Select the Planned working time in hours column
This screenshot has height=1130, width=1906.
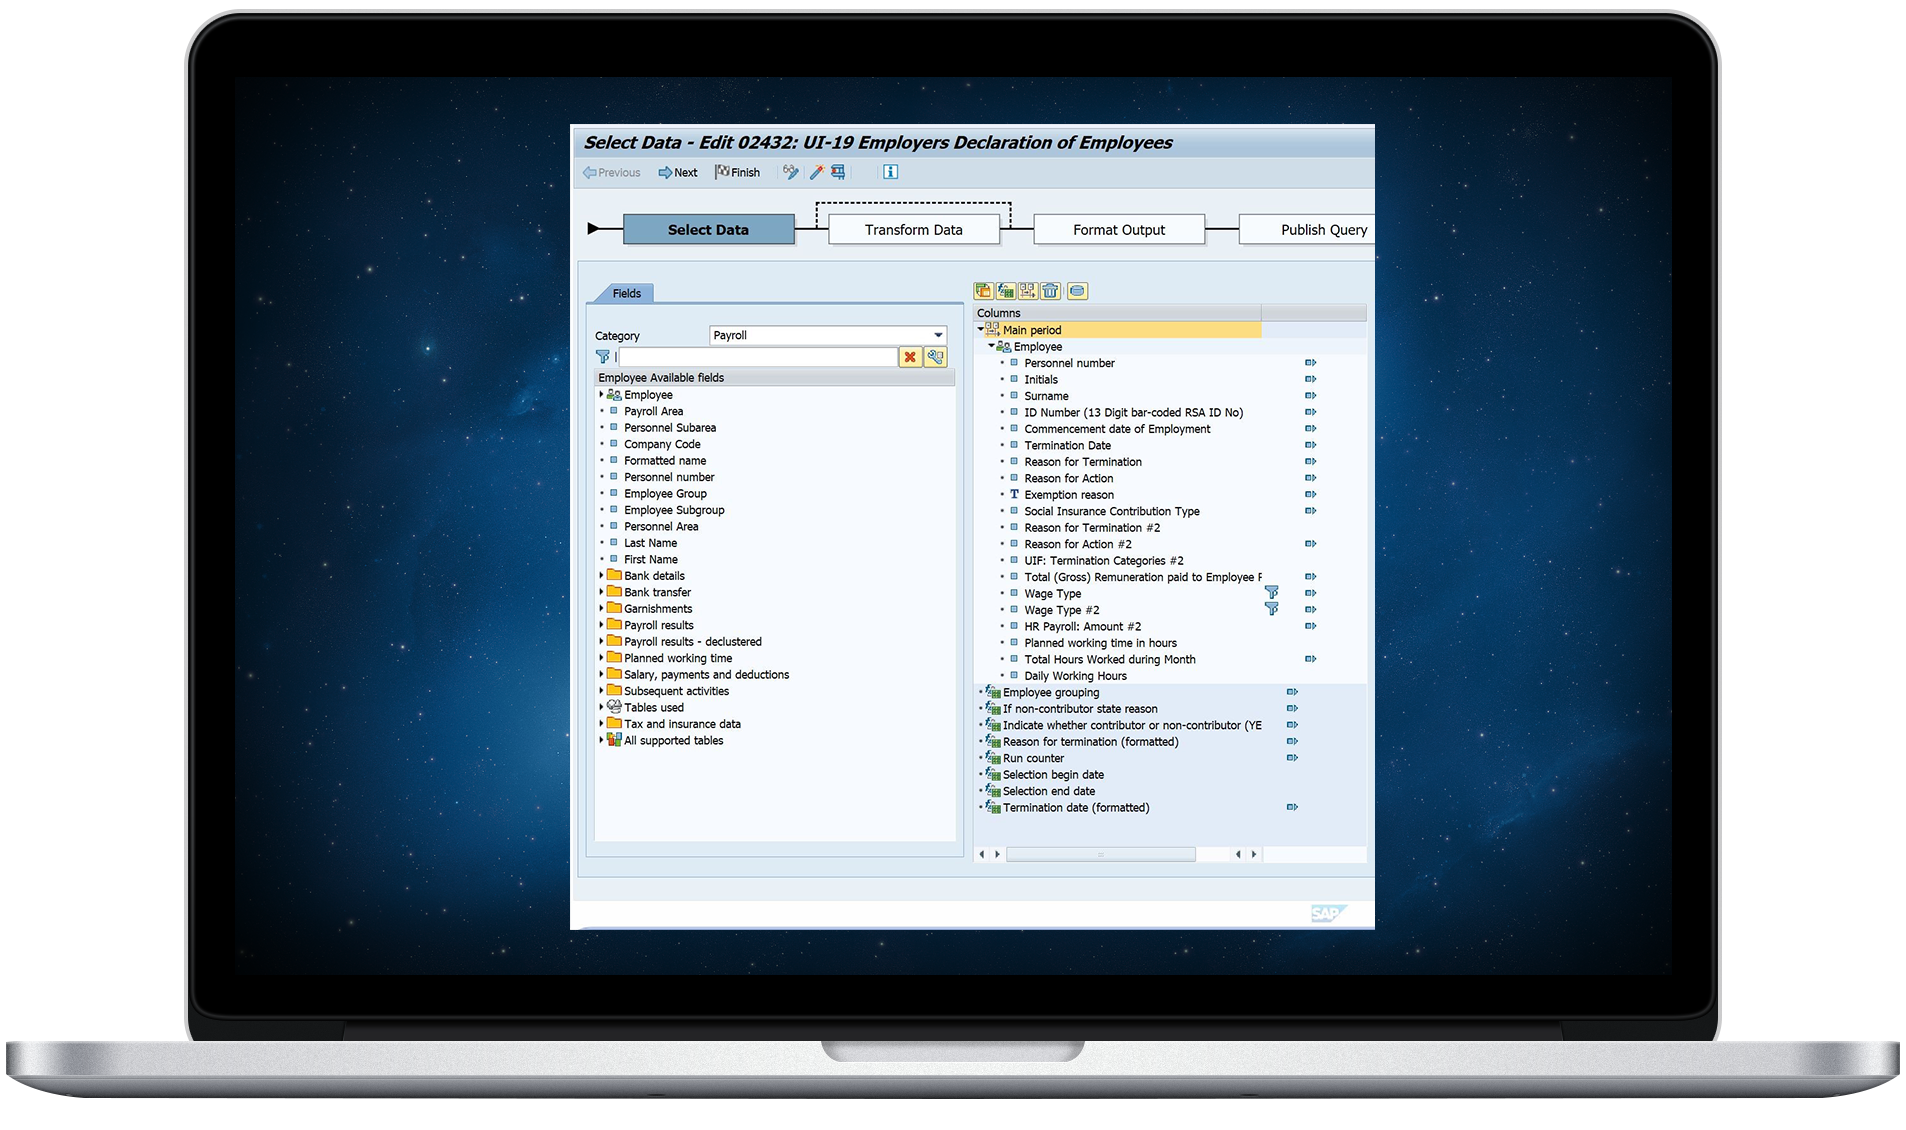(1100, 643)
